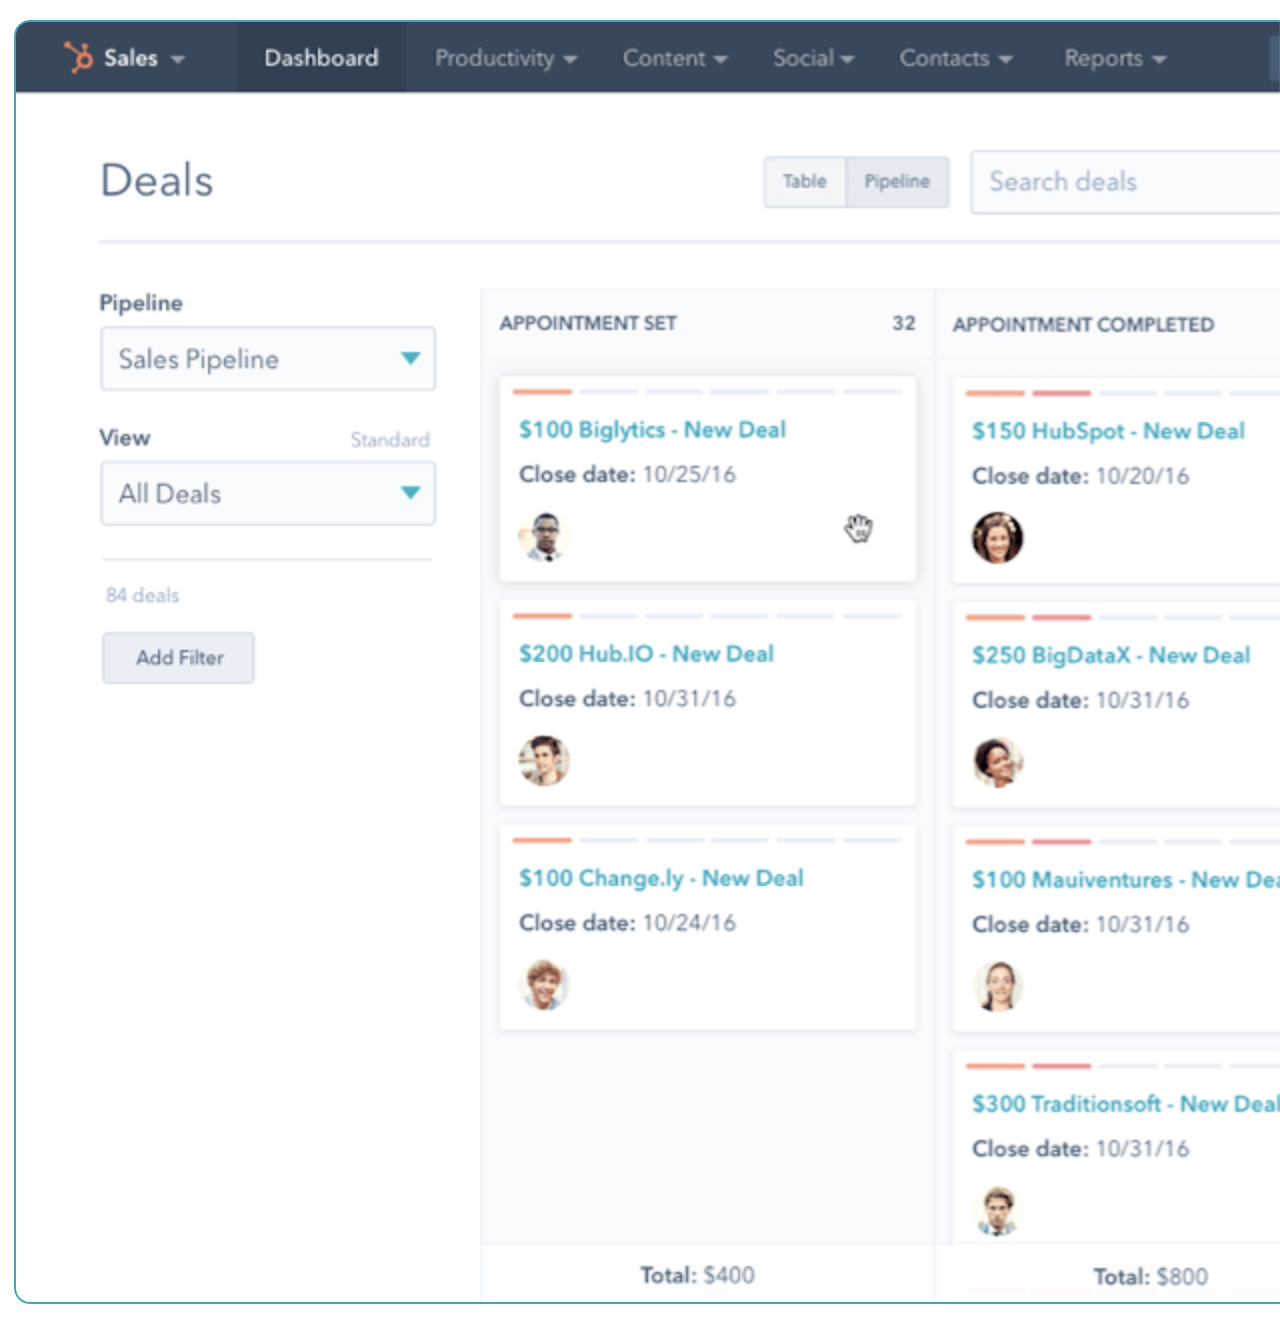Open the Reports menu
The image size is (1280, 1320).
click(x=1115, y=58)
